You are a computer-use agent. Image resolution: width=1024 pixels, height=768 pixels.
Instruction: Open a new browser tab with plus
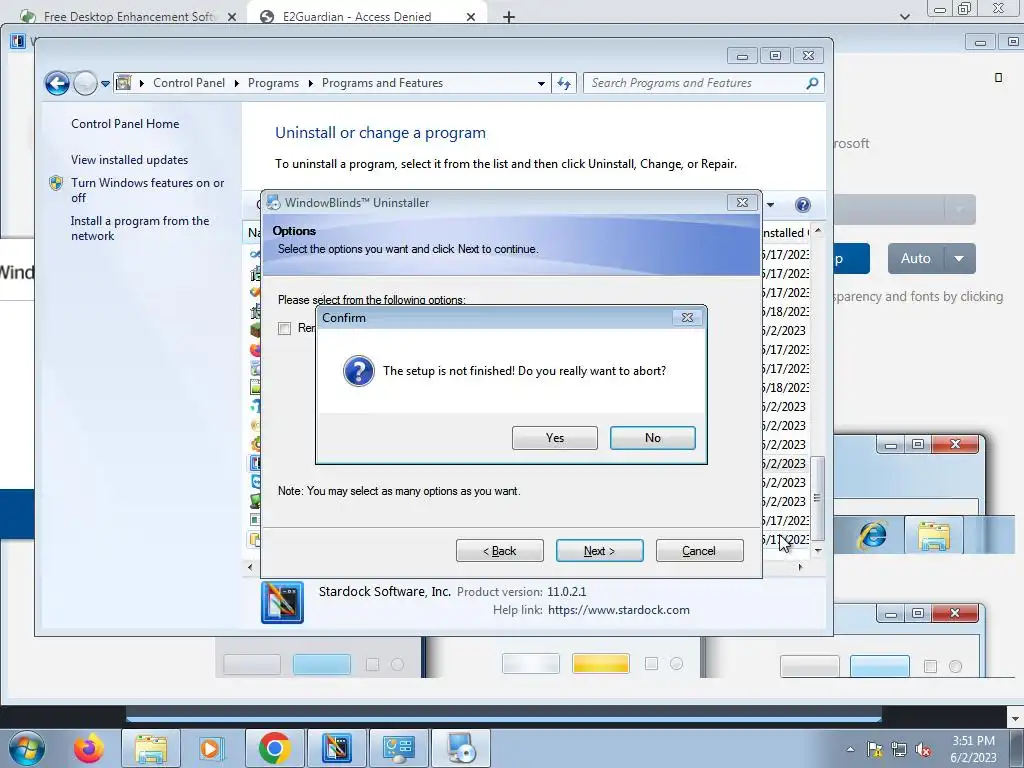click(509, 17)
